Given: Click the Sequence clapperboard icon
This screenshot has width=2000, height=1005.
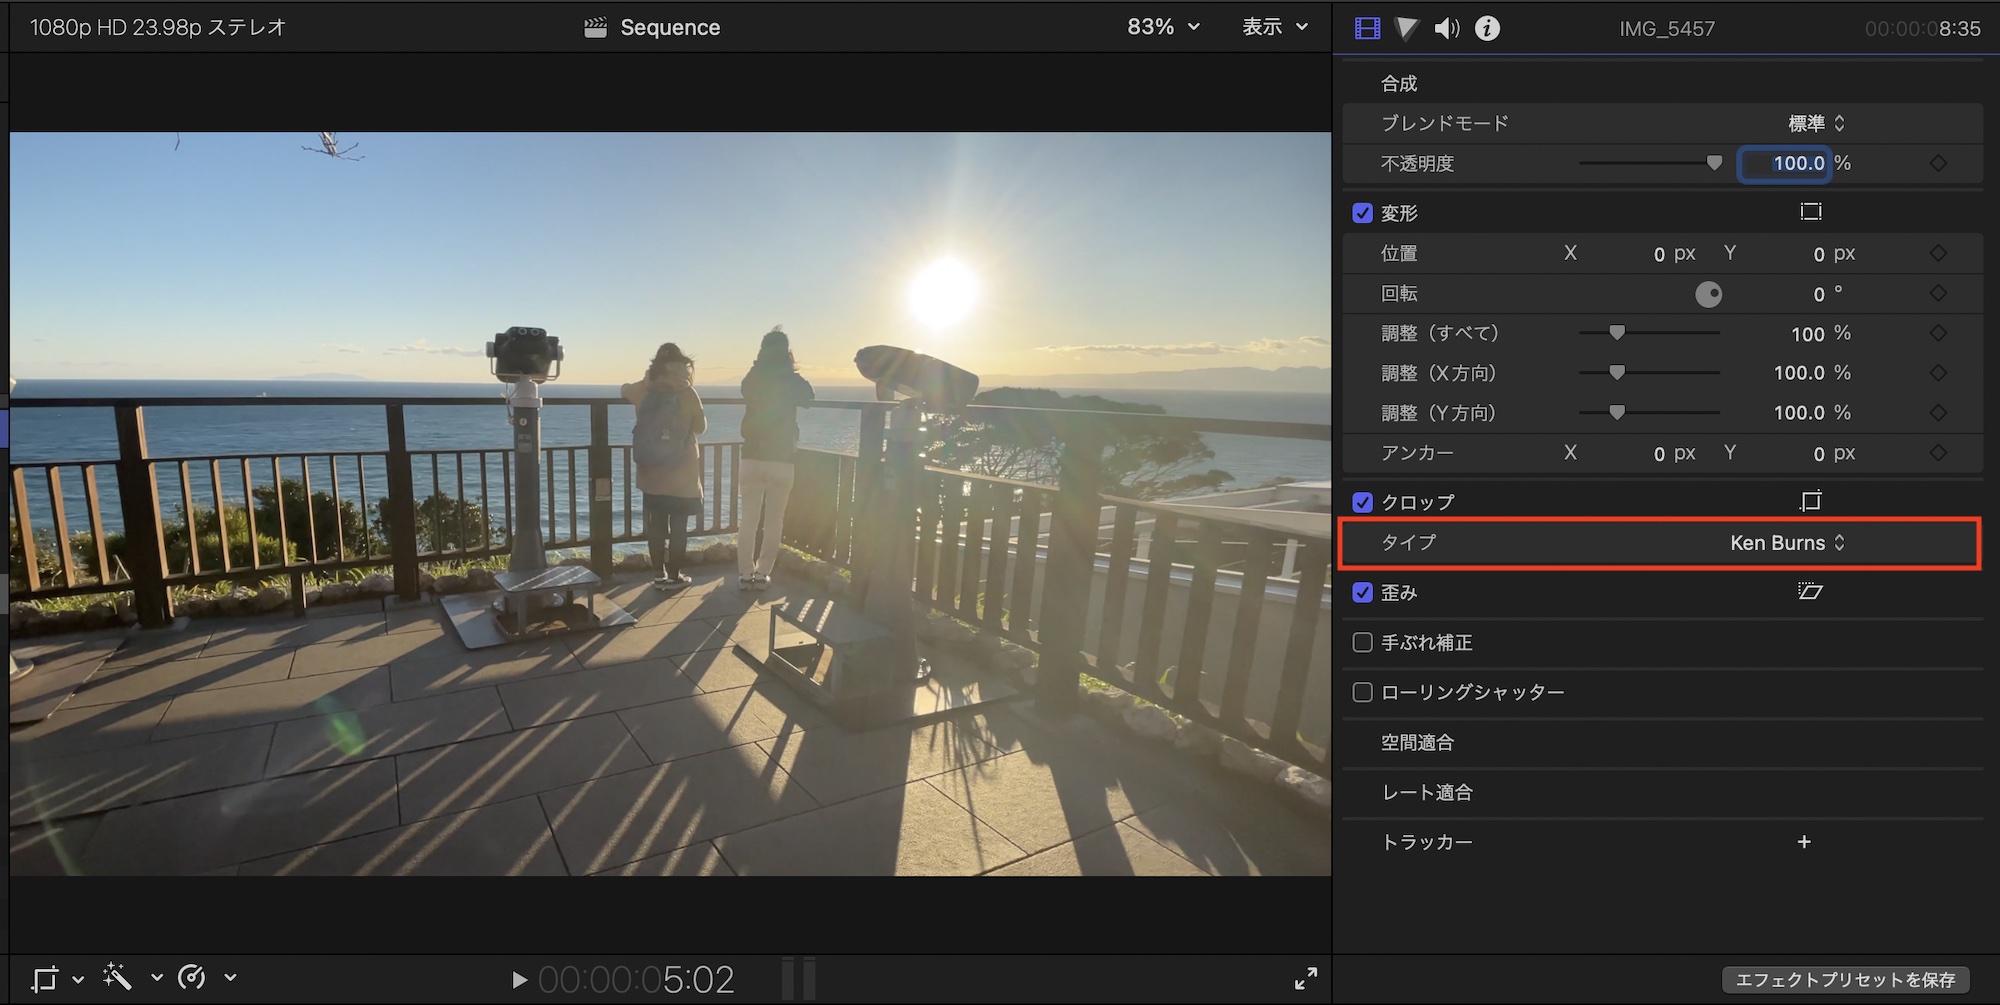Looking at the screenshot, I should (x=595, y=28).
